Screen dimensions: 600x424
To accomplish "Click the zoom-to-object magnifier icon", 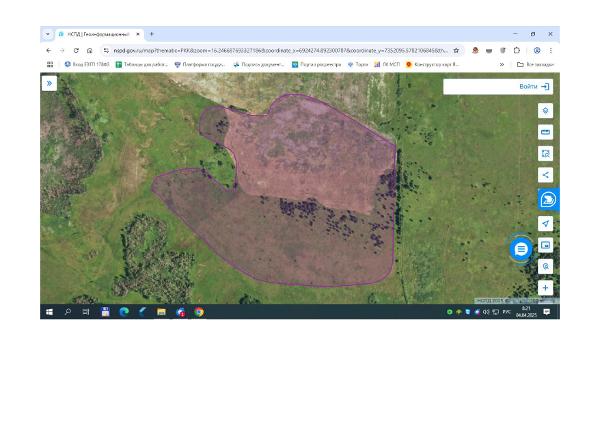I will (545, 266).
